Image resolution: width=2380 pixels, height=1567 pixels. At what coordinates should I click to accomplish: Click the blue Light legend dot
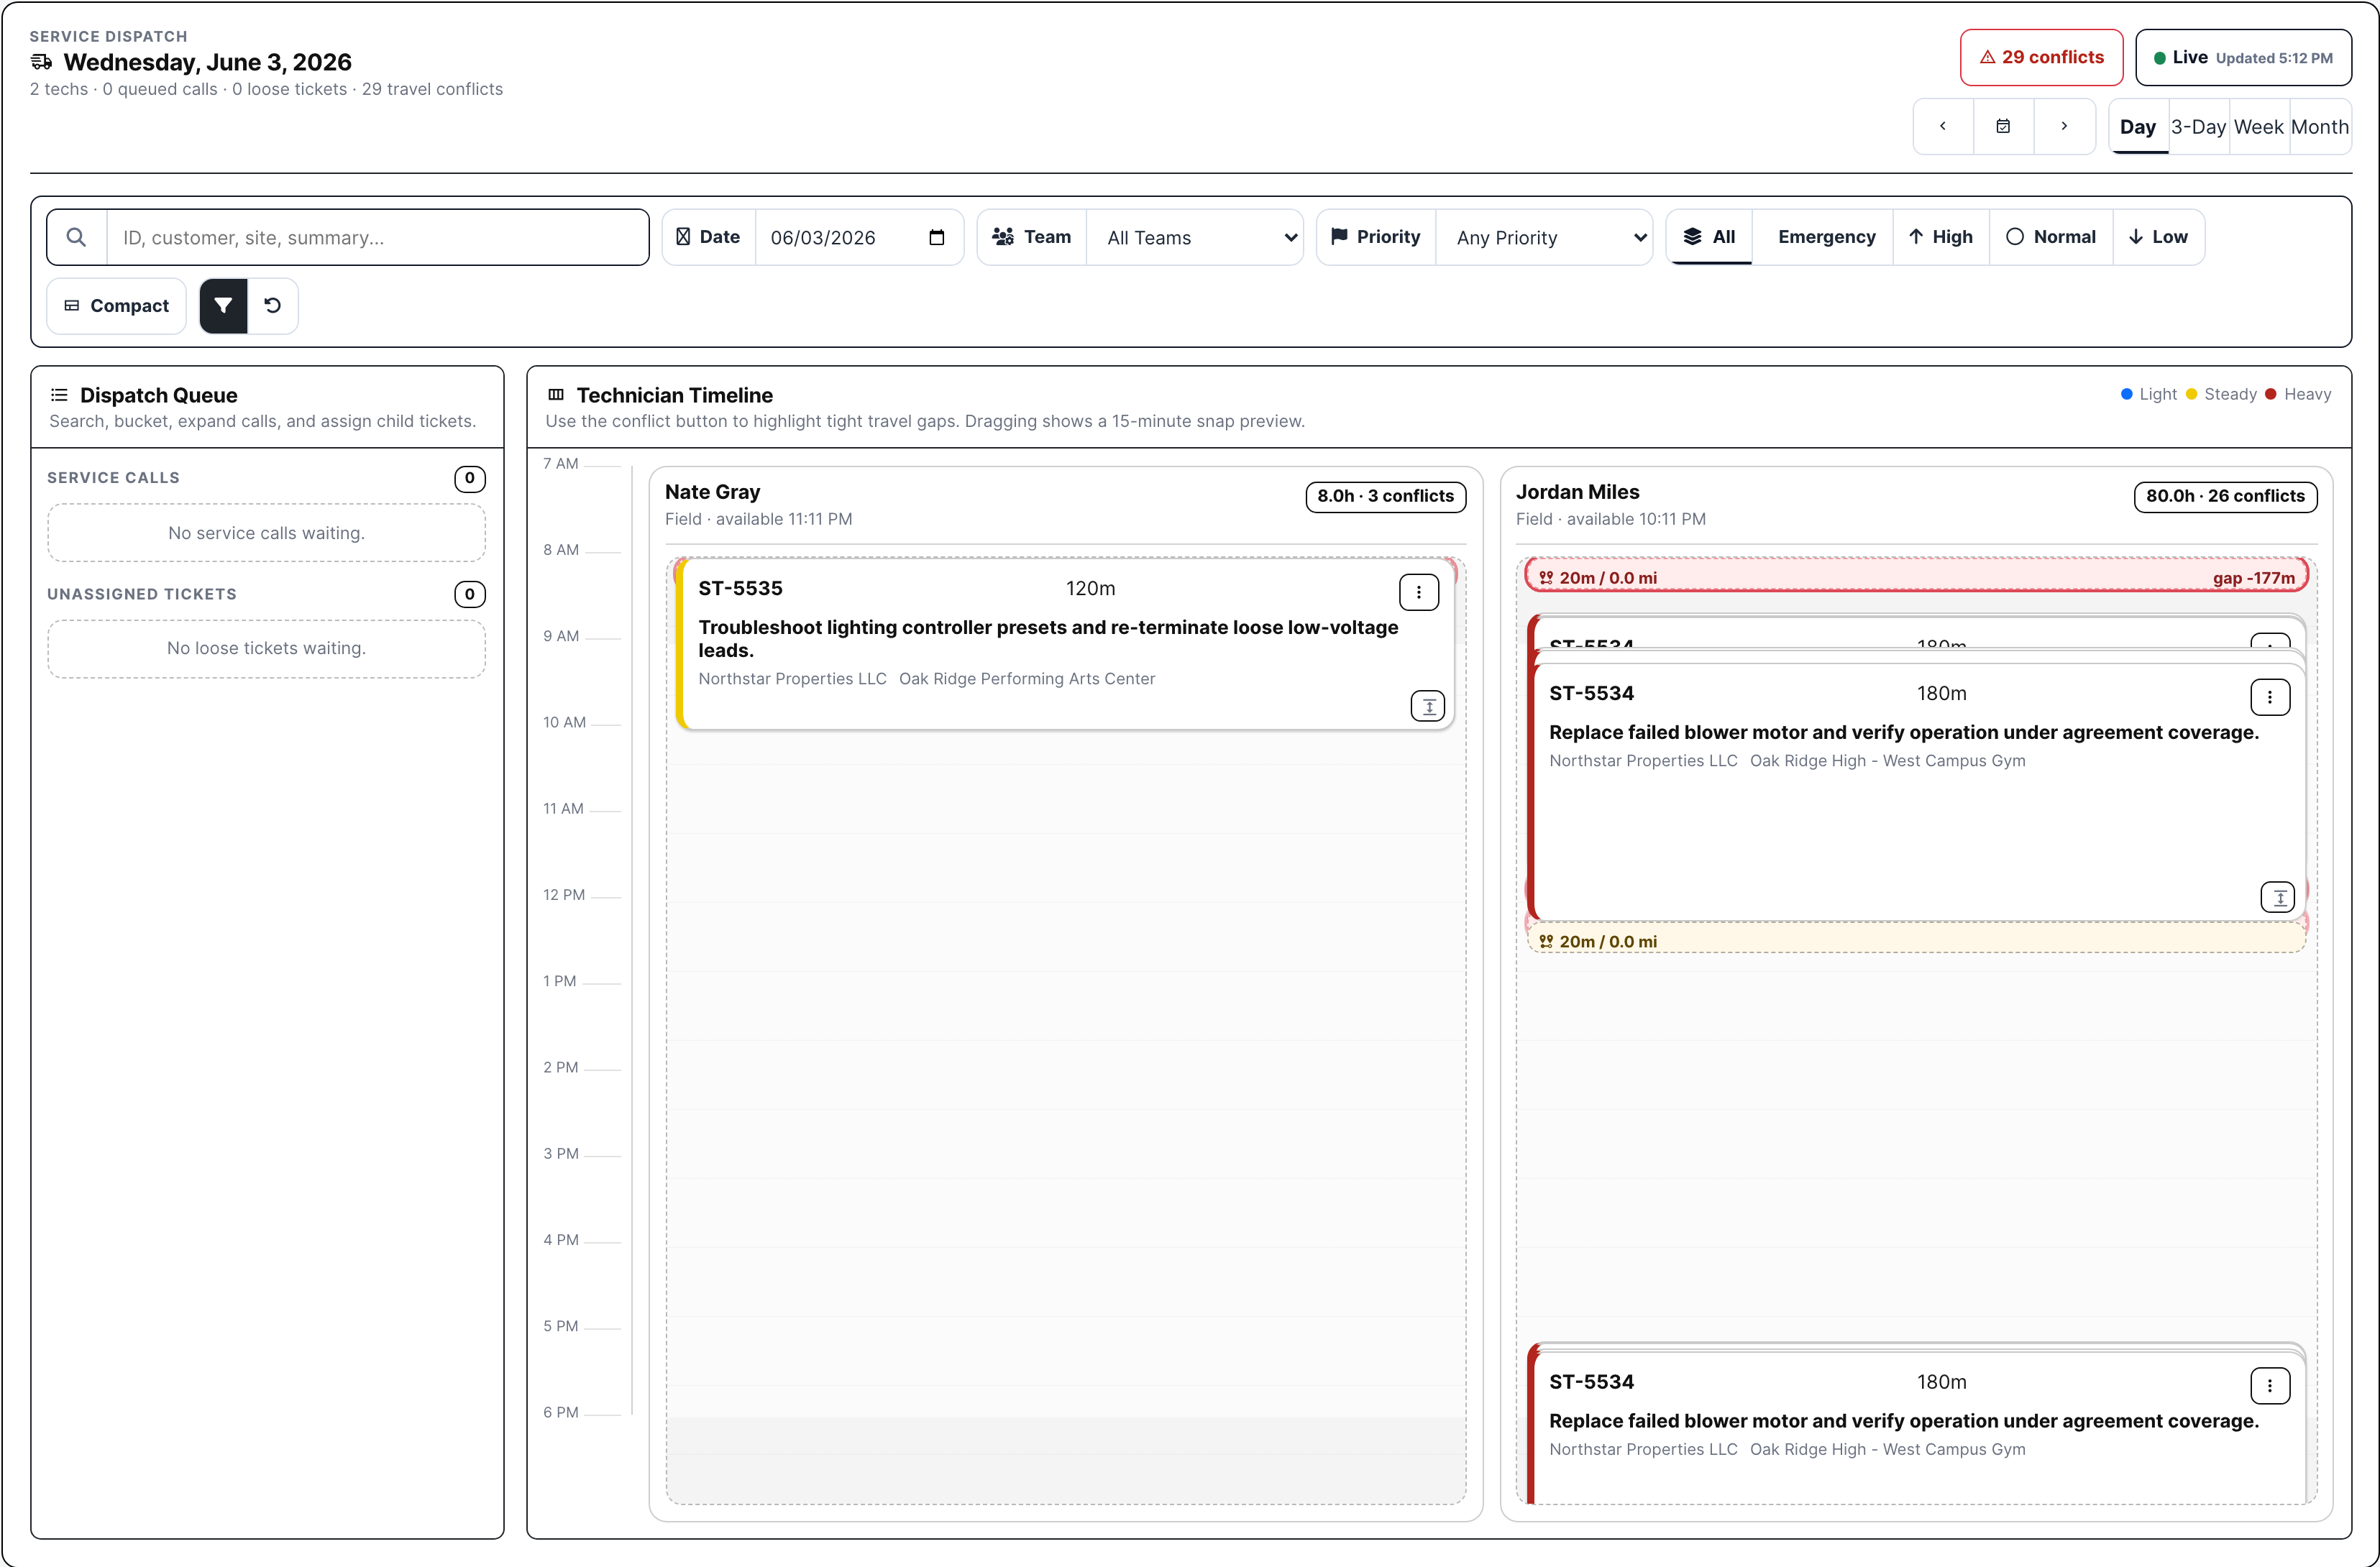pyautogui.click(x=2126, y=394)
